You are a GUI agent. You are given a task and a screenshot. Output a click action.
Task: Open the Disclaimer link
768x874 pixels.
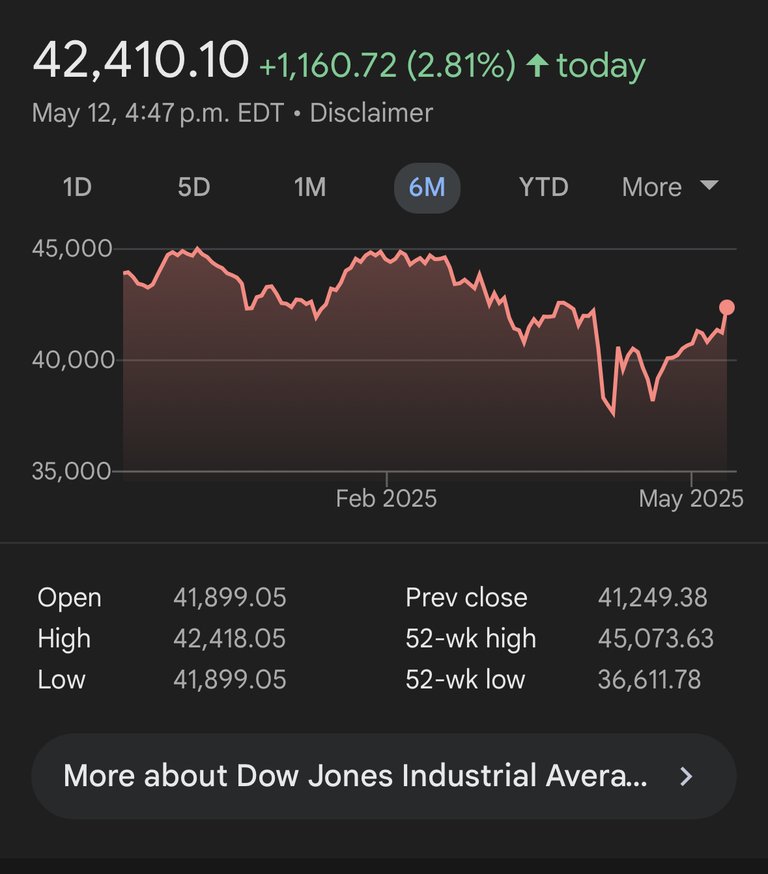(x=371, y=113)
